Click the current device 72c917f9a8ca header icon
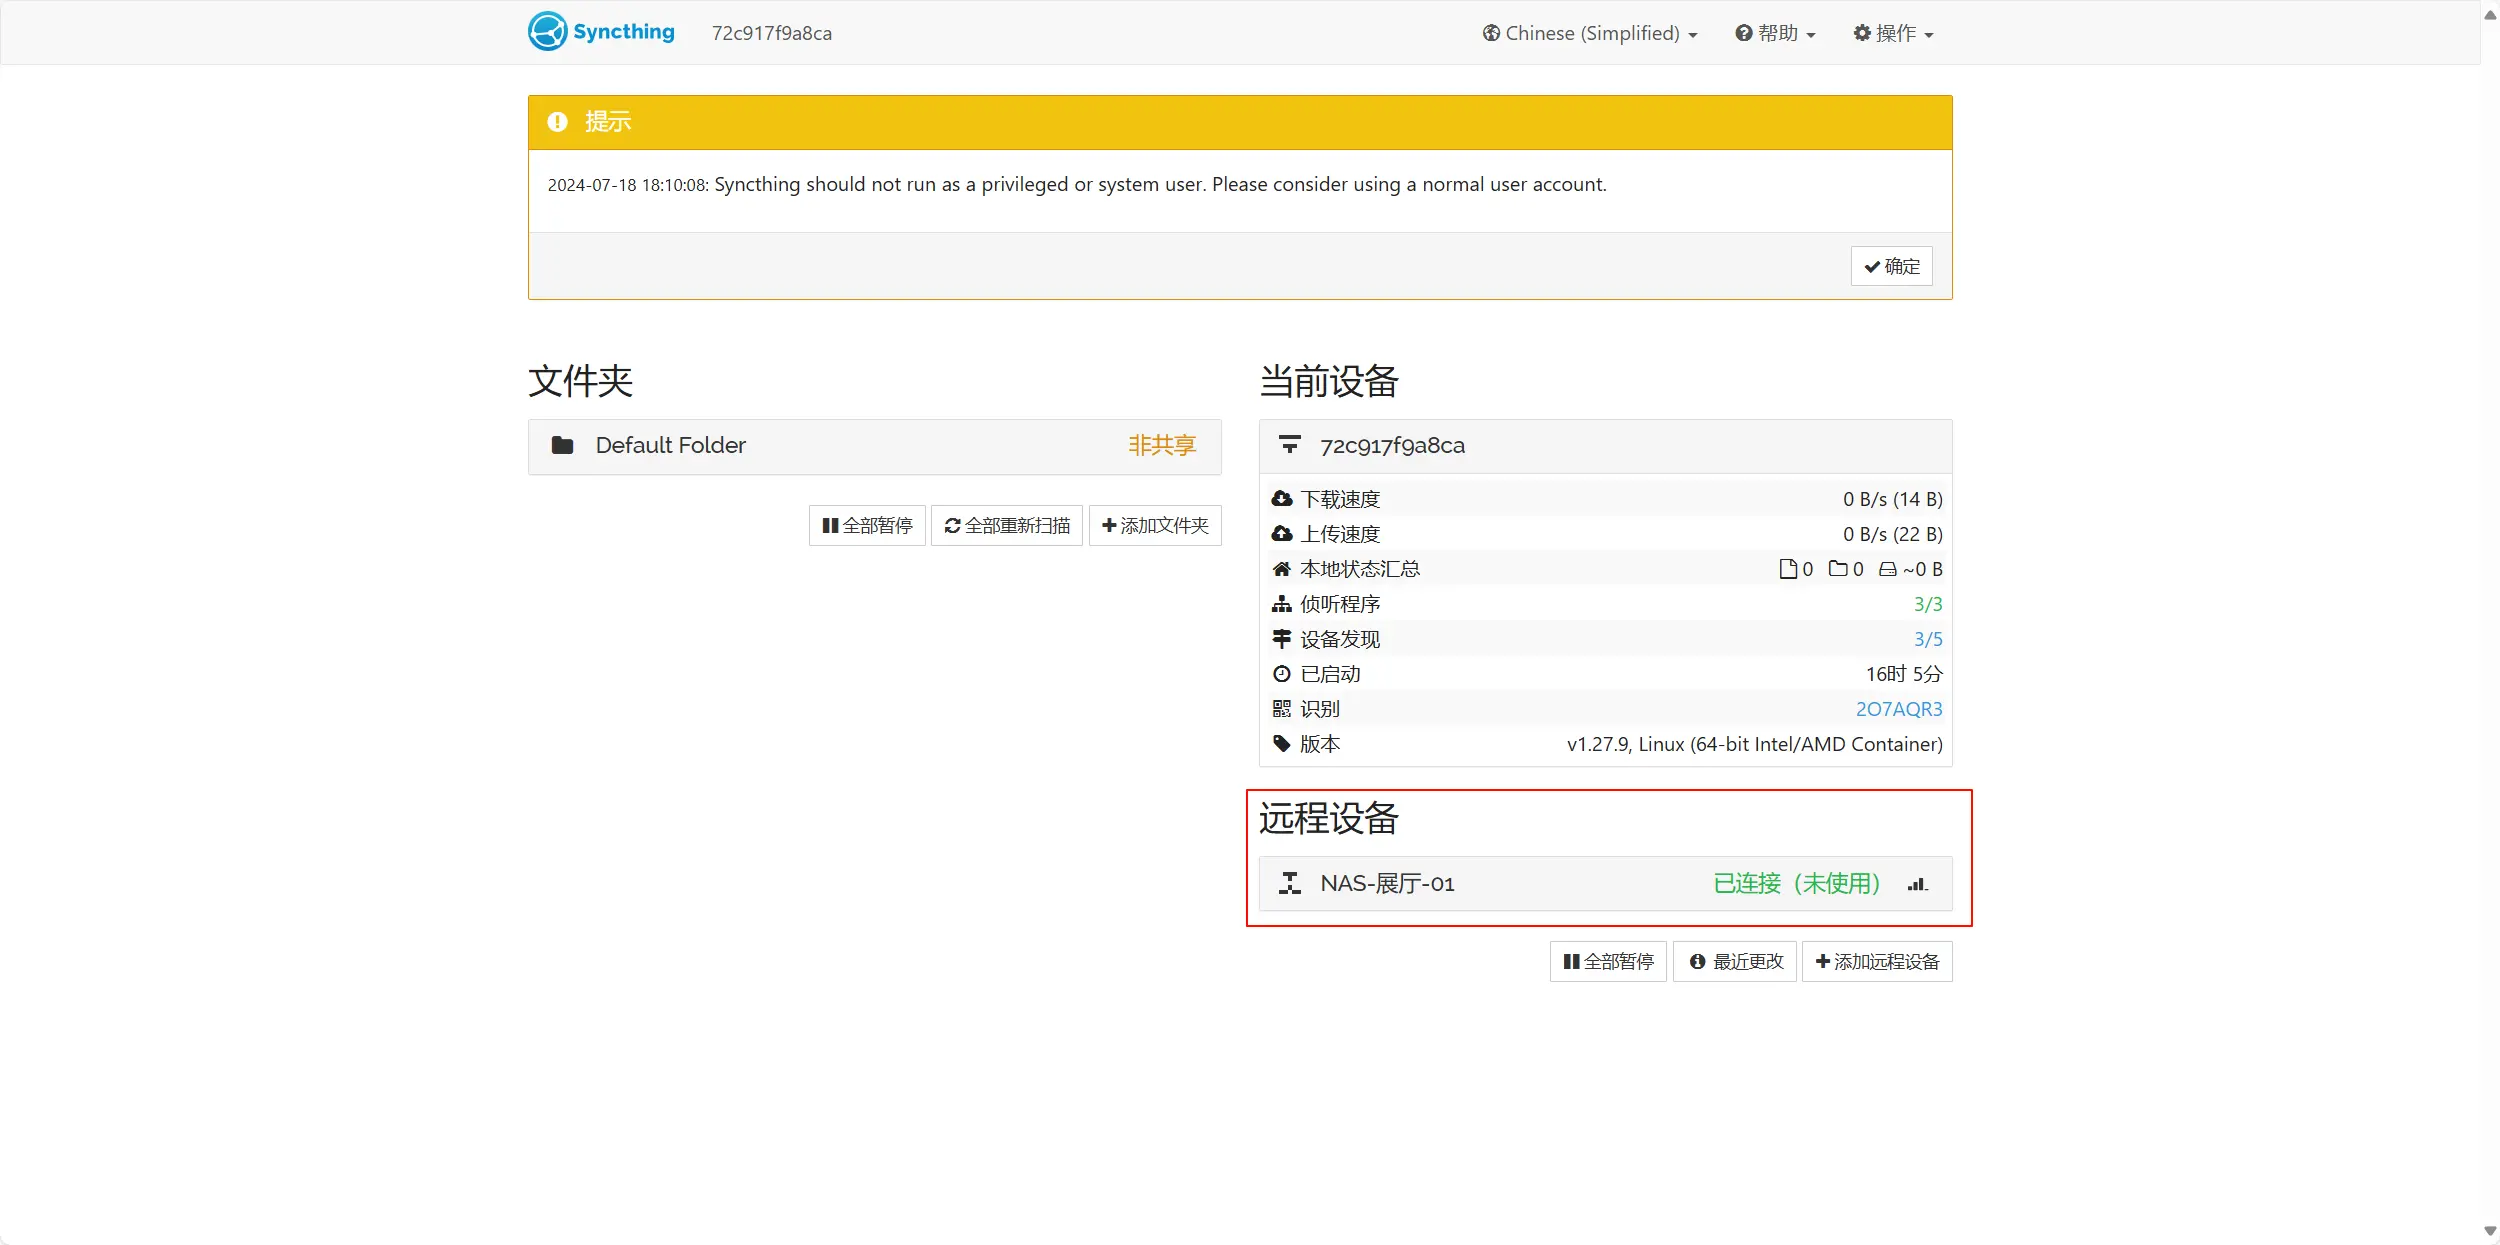Screen dimensions: 2500x1245 click(1290, 445)
